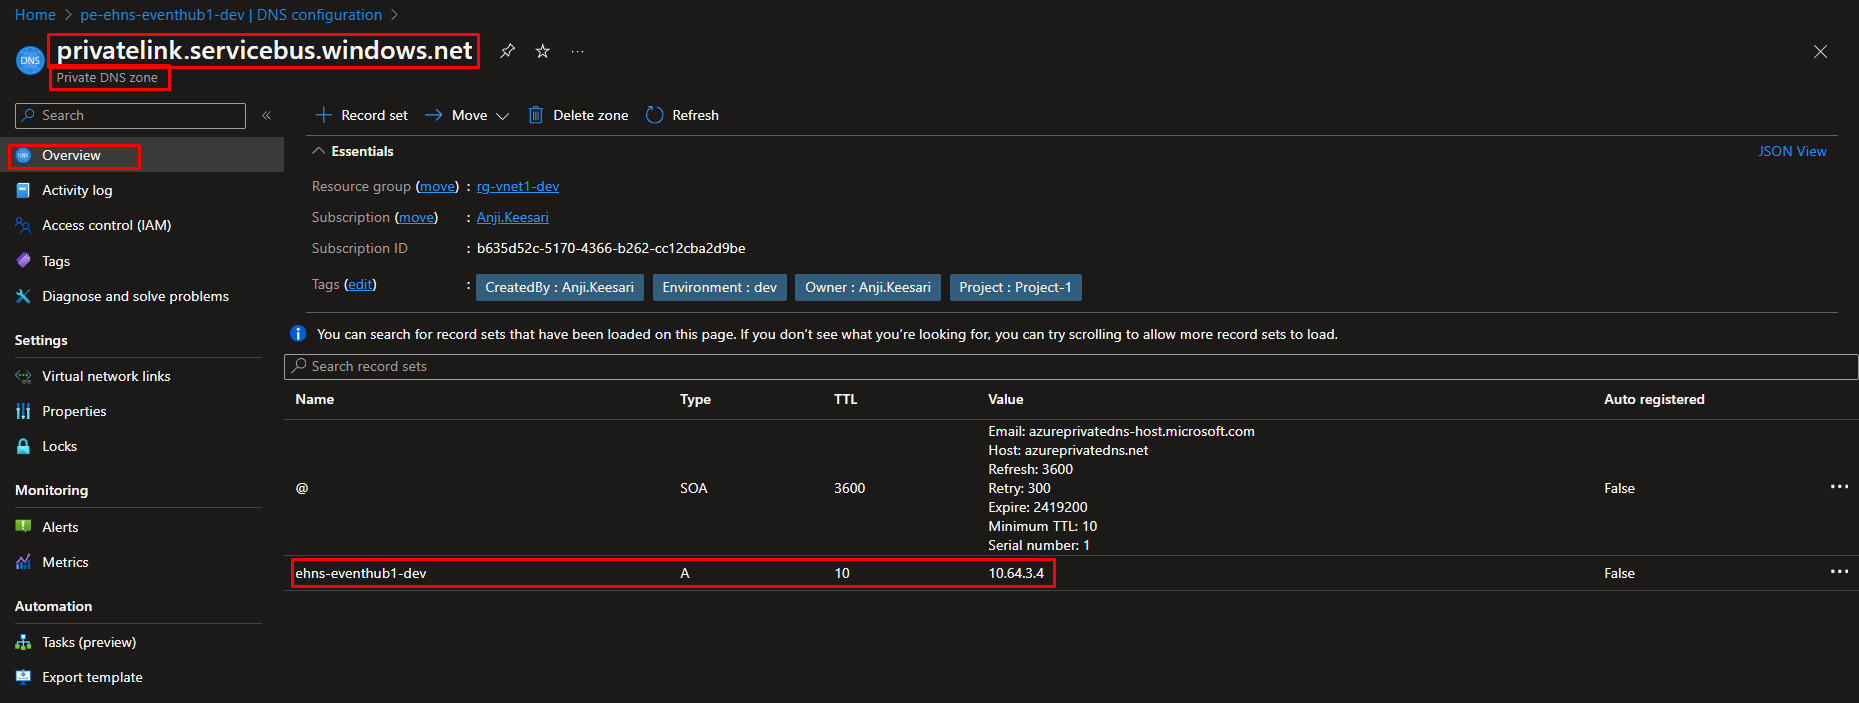
Task: Go to Home in the breadcrumb
Action: 35,15
